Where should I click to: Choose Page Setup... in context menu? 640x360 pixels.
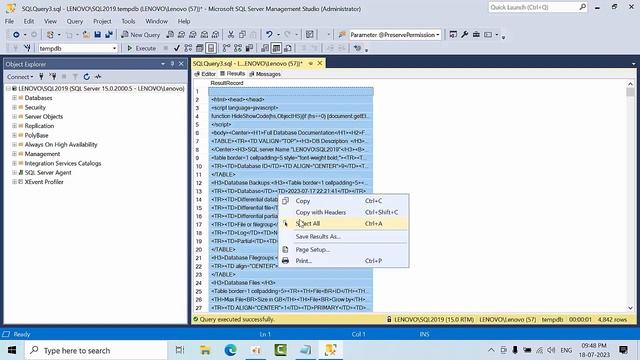(343, 249)
